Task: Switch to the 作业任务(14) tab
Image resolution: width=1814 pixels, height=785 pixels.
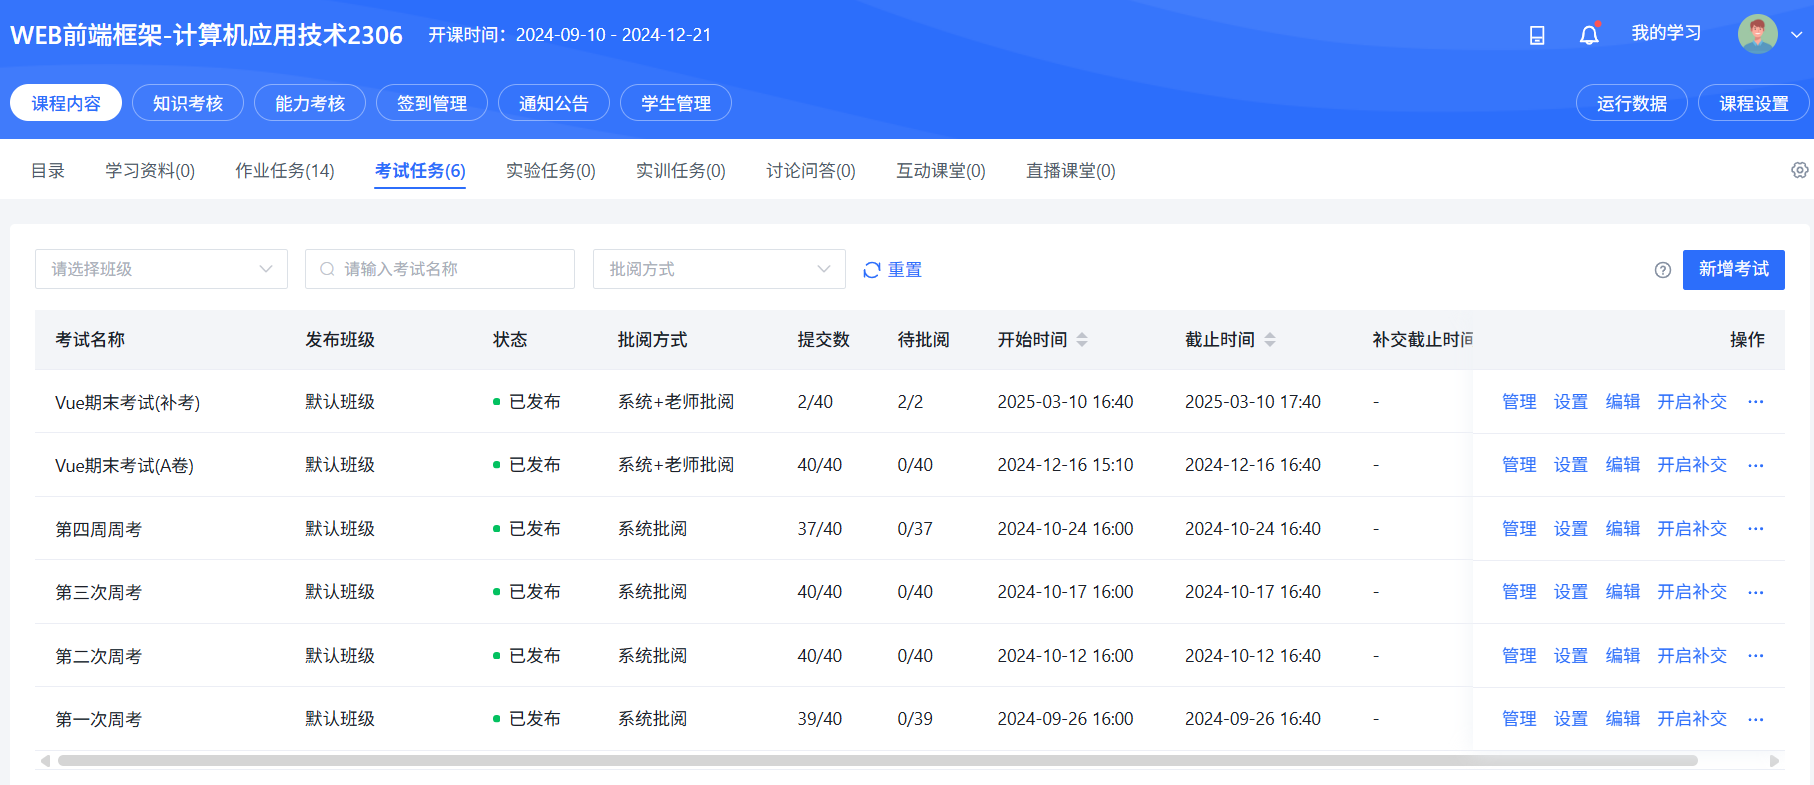Action: click(285, 171)
